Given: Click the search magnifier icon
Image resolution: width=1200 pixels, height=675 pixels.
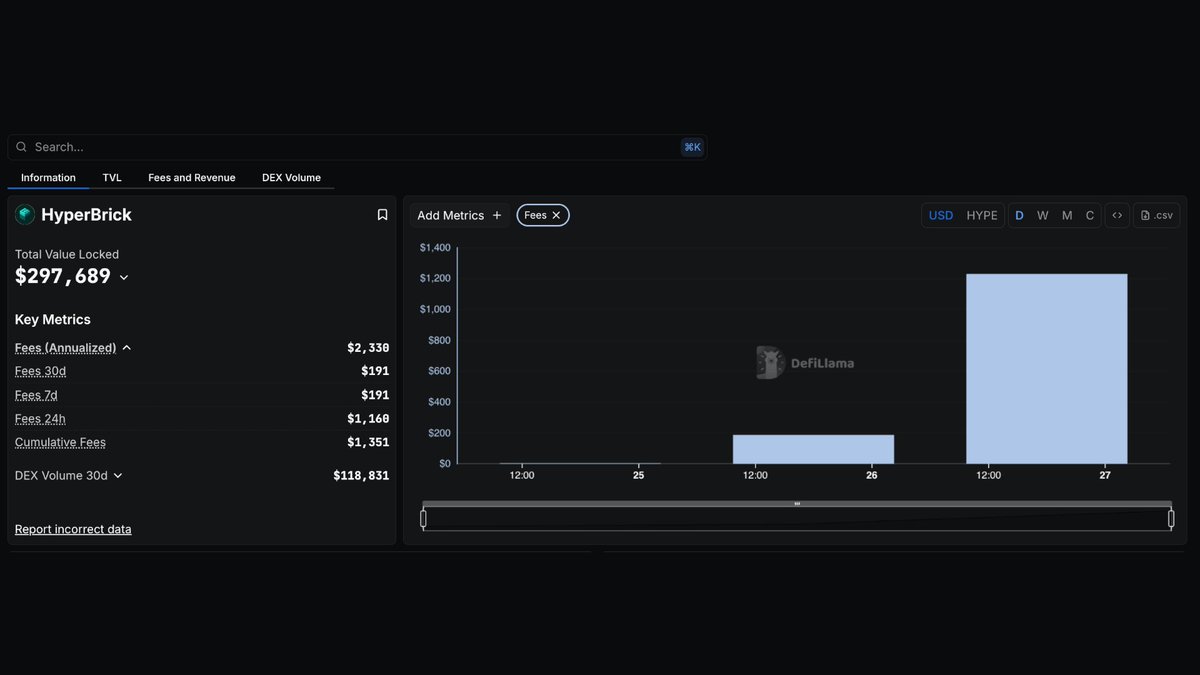Looking at the screenshot, I should pyautogui.click(x=21, y=147).
